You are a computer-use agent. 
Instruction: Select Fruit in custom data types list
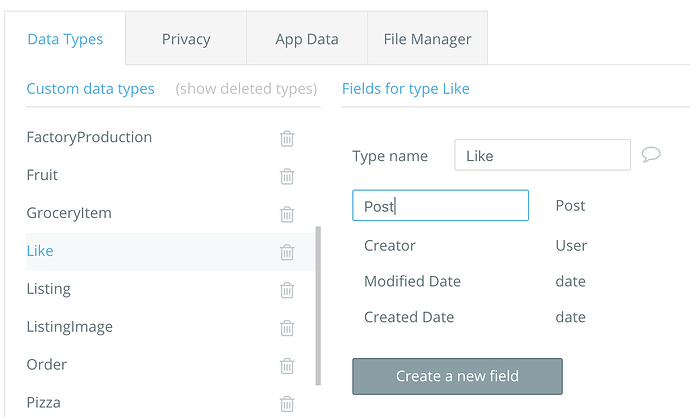[x=42, y=175]
